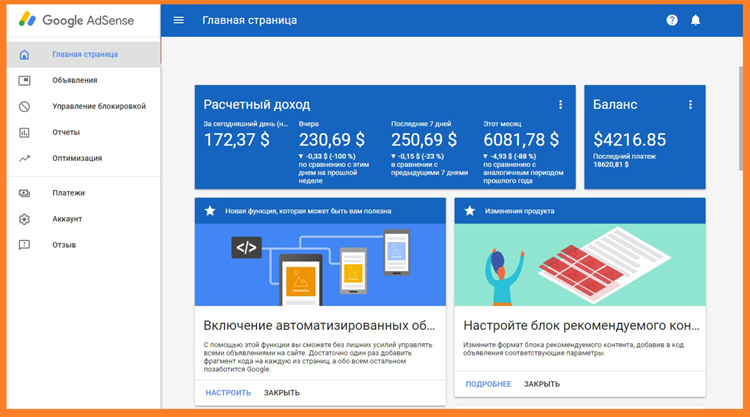
Task: Click the Последний платеж 18620,81 $ text
Action: [x=624, y=160]
